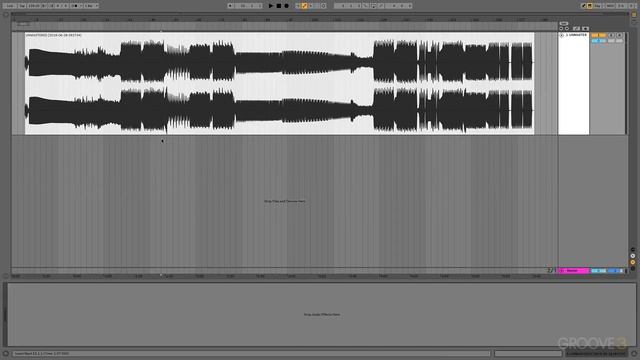Toggle the Loop switch in control bar
The height and width of the screenshot is (360, 640).
[x=373, y=6]
